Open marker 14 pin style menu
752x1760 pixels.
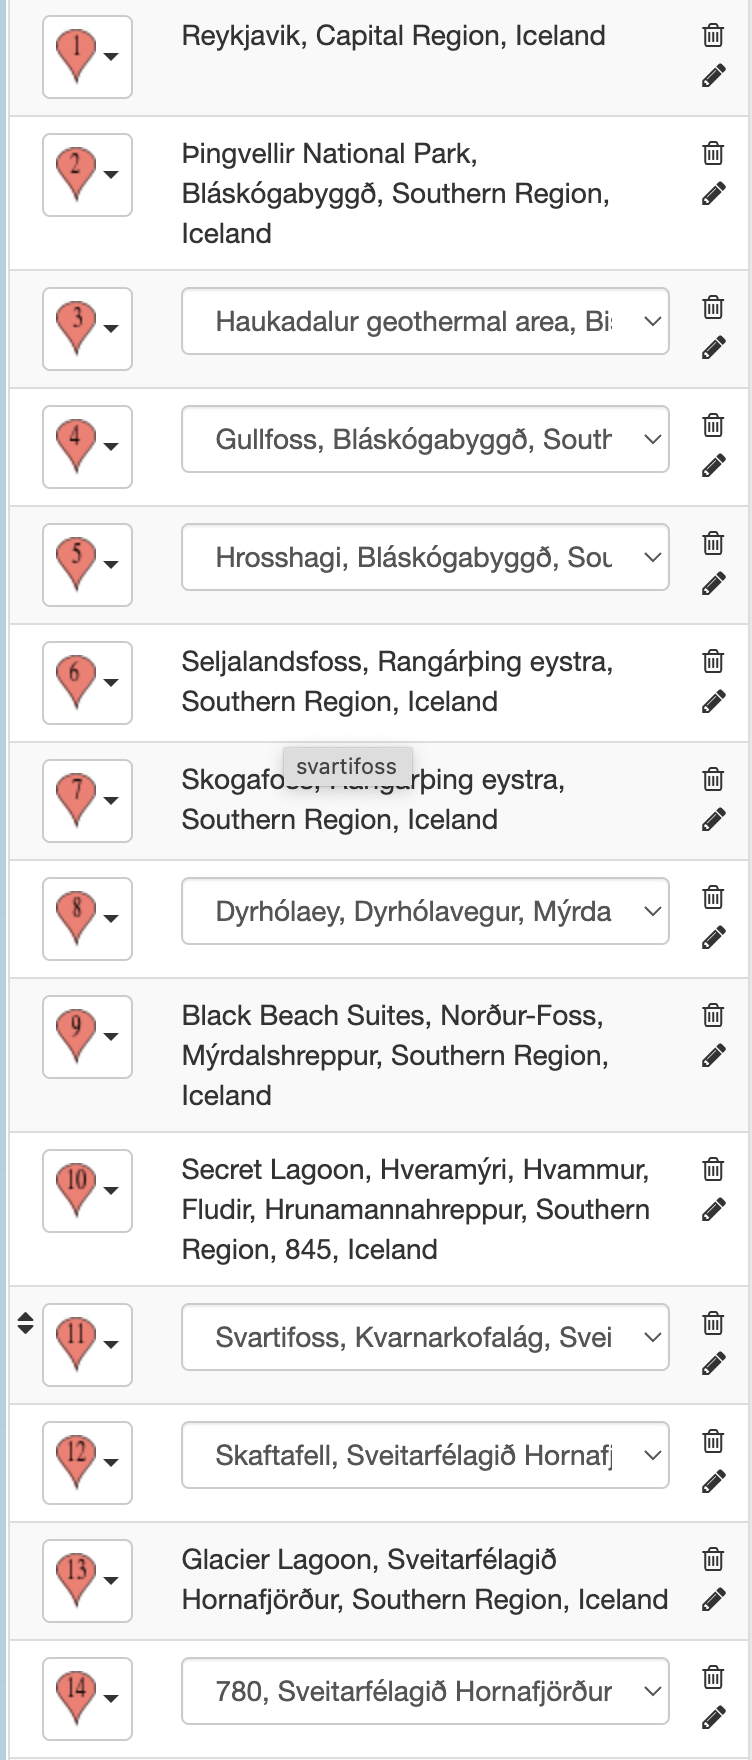(x=87, y=1699)
